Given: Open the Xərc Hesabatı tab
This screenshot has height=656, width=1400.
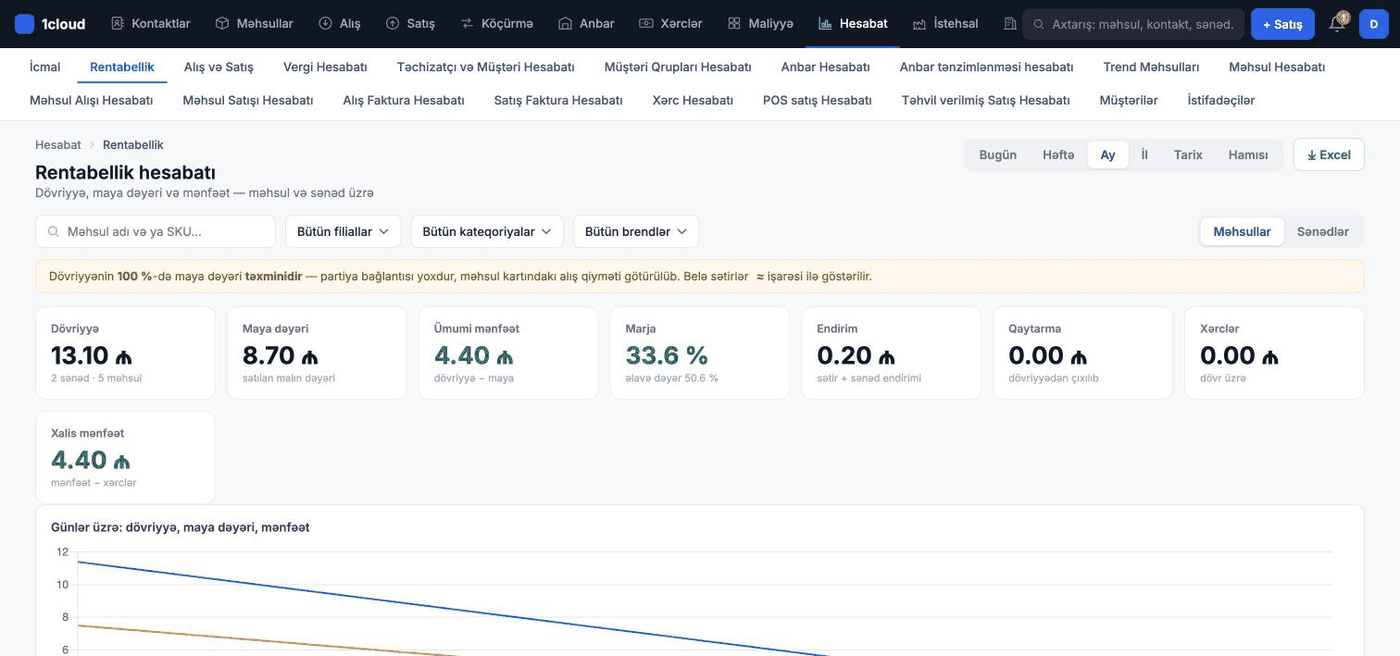Looking at the screenshot, I should pos(693,100).
